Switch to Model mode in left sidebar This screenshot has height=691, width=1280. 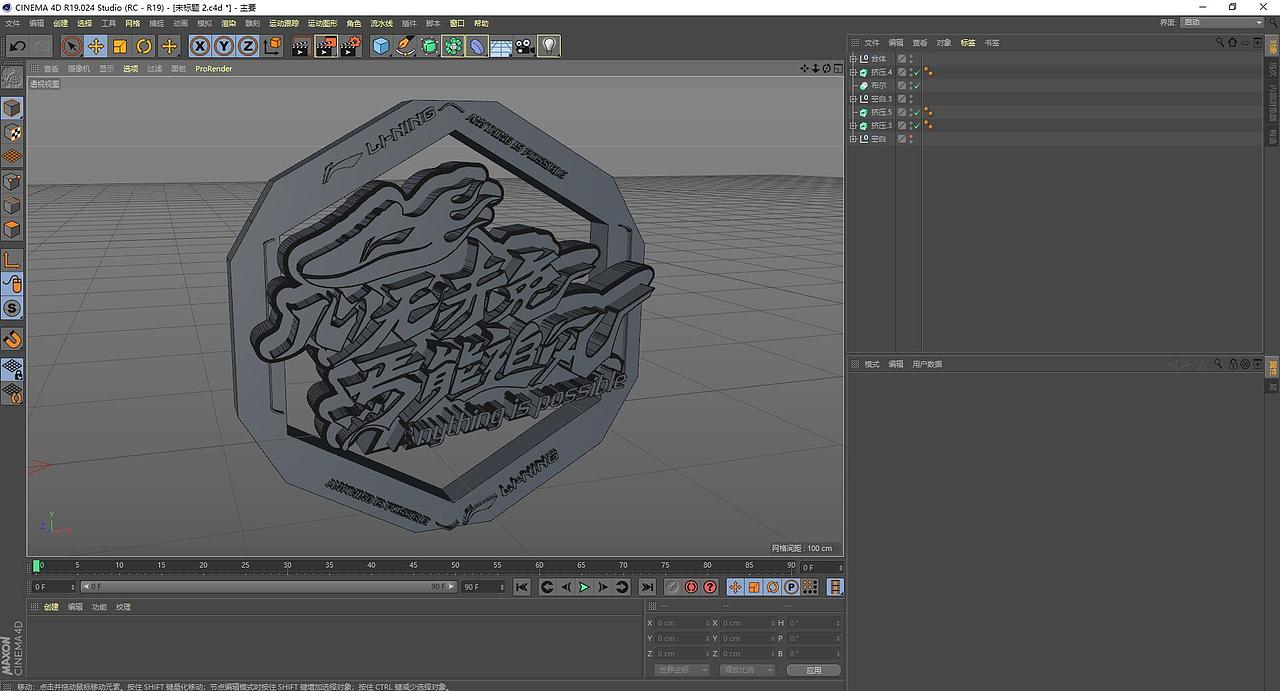pyautogui.click(x=12, y=108)
